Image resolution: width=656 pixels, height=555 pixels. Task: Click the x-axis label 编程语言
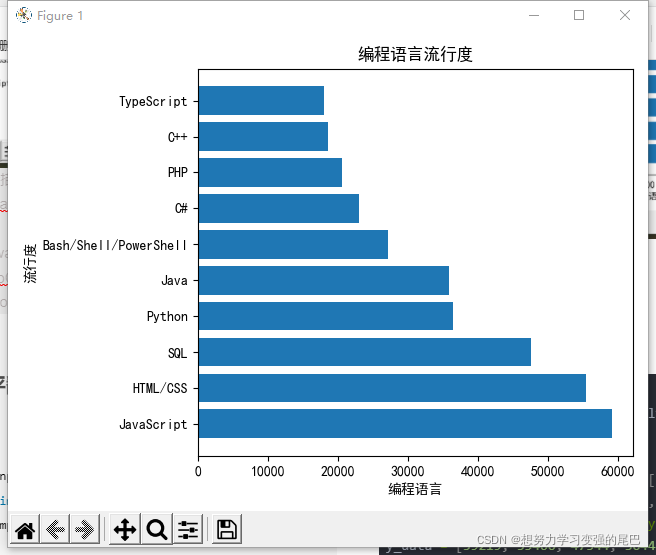pos(415,489)
